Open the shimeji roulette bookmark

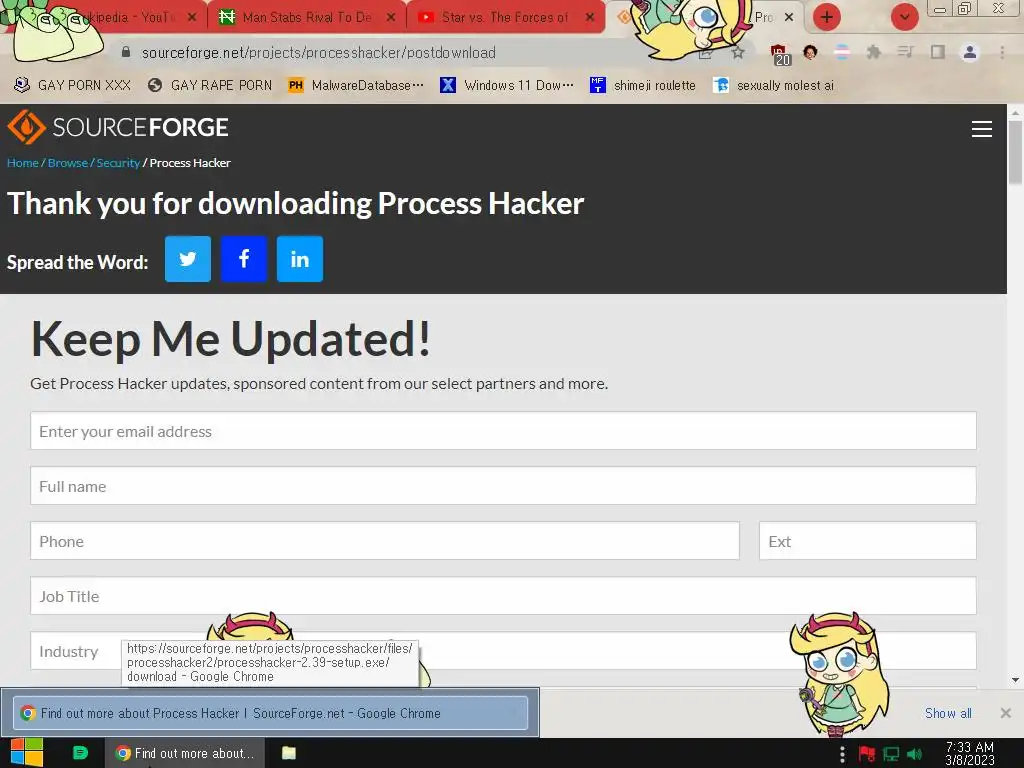(x=643, y=86)
